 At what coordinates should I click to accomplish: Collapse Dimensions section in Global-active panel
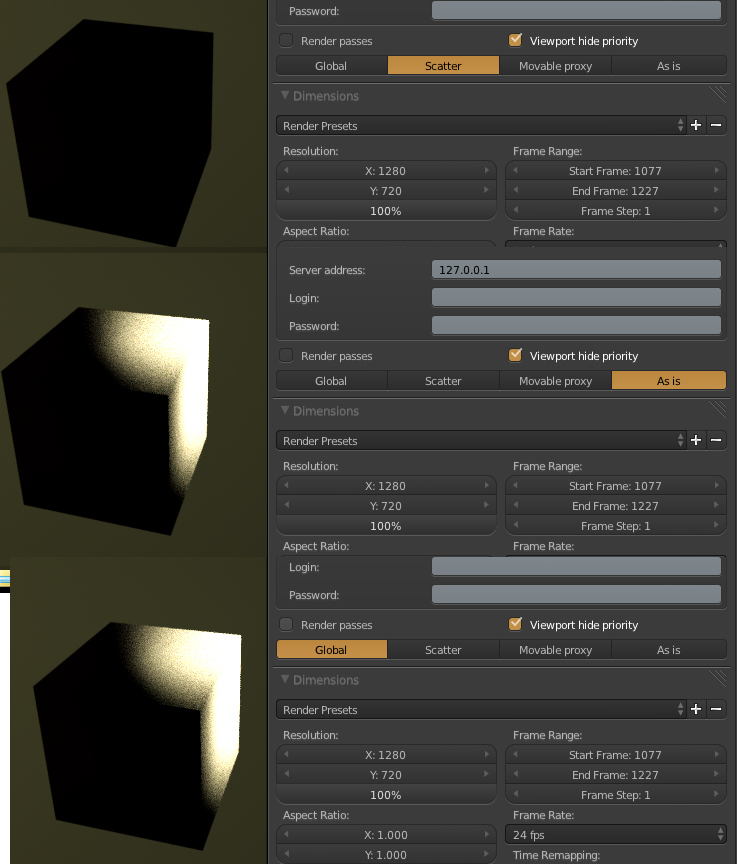coord(285,679)
